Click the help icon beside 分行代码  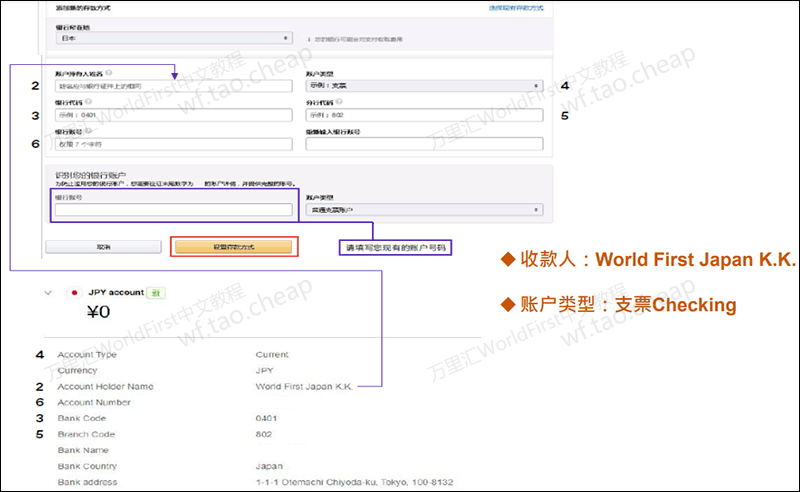[x=339, y=102]
